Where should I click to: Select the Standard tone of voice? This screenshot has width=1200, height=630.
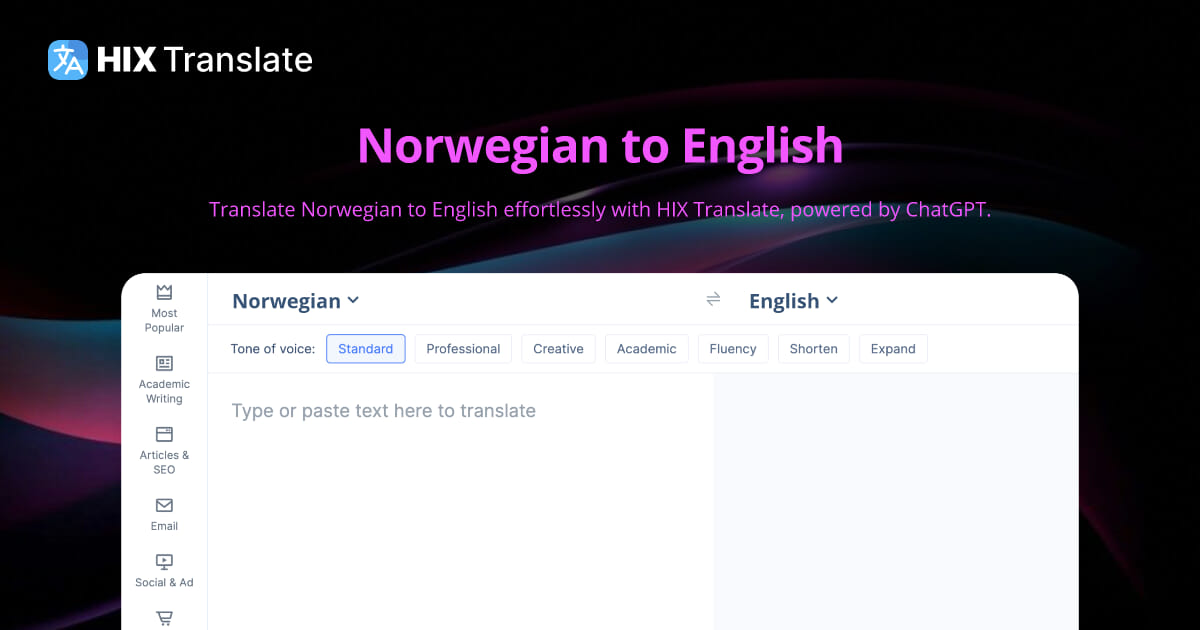(x=366, y=349)
